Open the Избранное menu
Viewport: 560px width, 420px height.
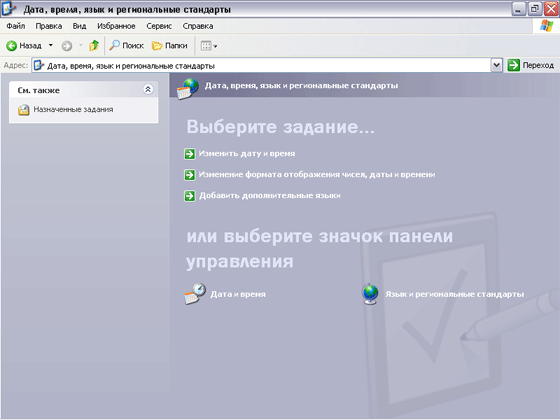[116, 26]
